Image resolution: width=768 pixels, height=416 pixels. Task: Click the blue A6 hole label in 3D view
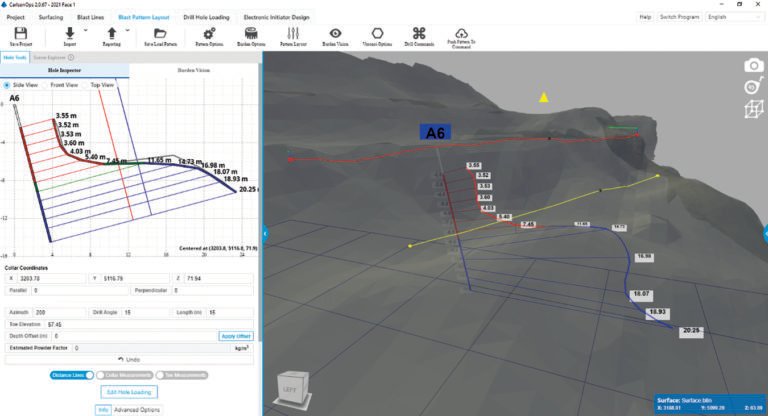435,133
